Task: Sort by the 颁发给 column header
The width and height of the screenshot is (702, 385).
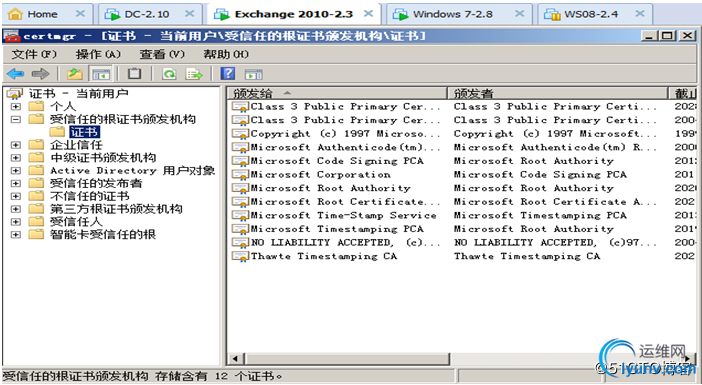Action: (338, 93)
